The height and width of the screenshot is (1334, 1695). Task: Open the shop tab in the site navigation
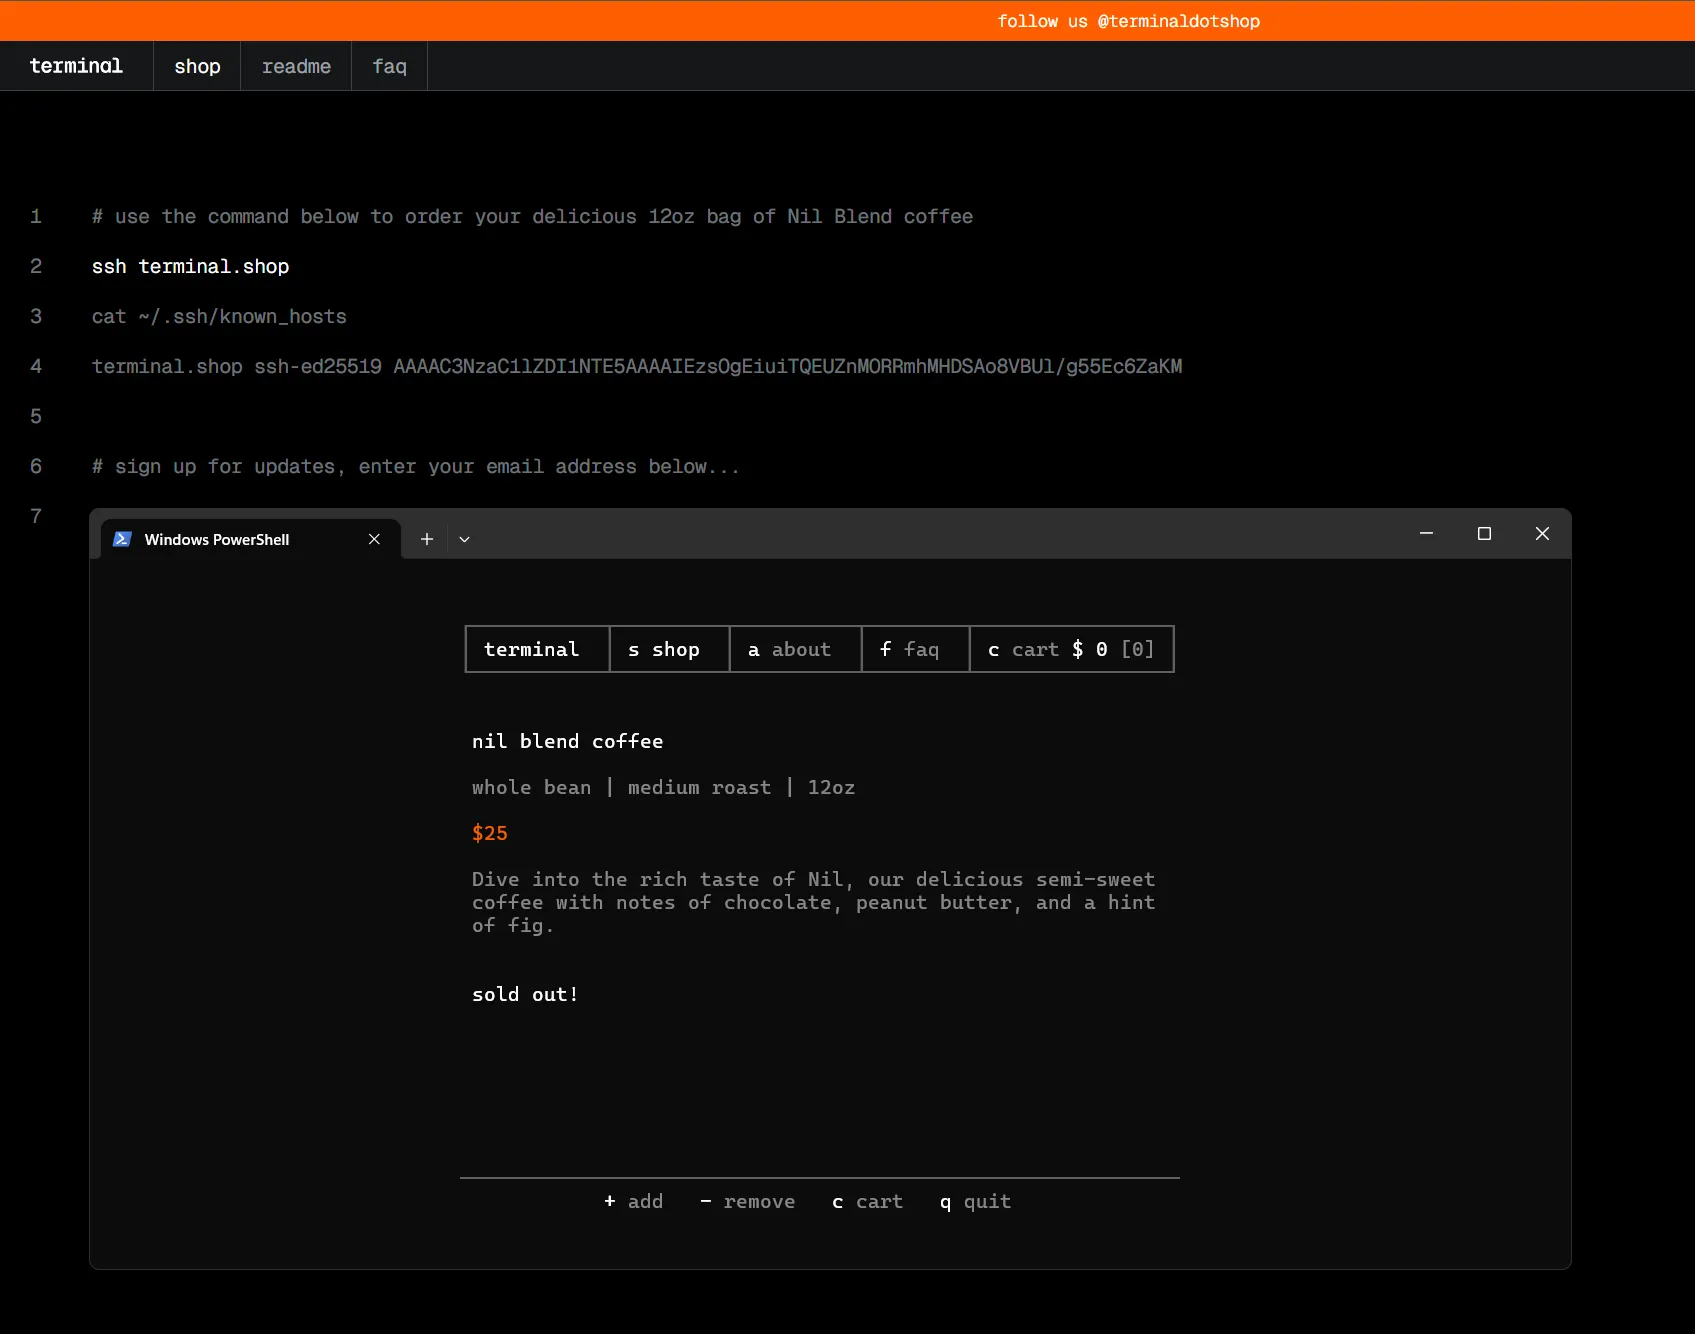click(197, 66)
